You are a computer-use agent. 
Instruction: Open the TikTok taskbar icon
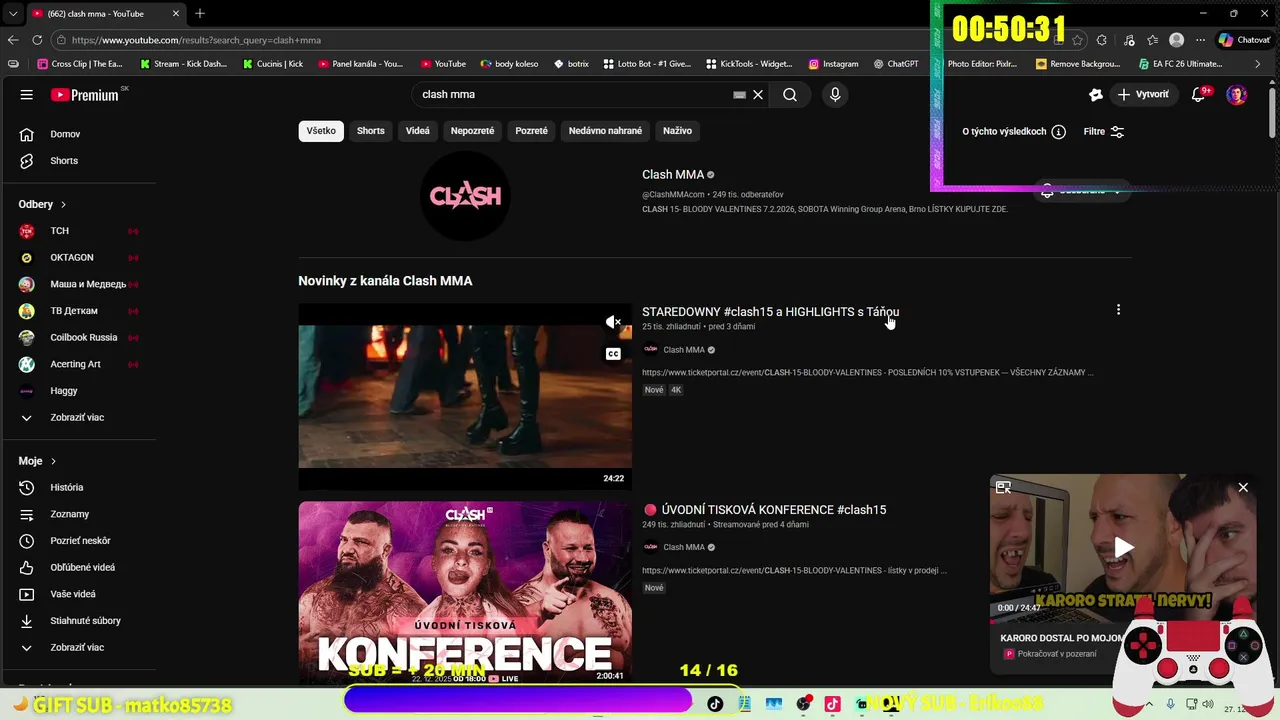point(714,704)
